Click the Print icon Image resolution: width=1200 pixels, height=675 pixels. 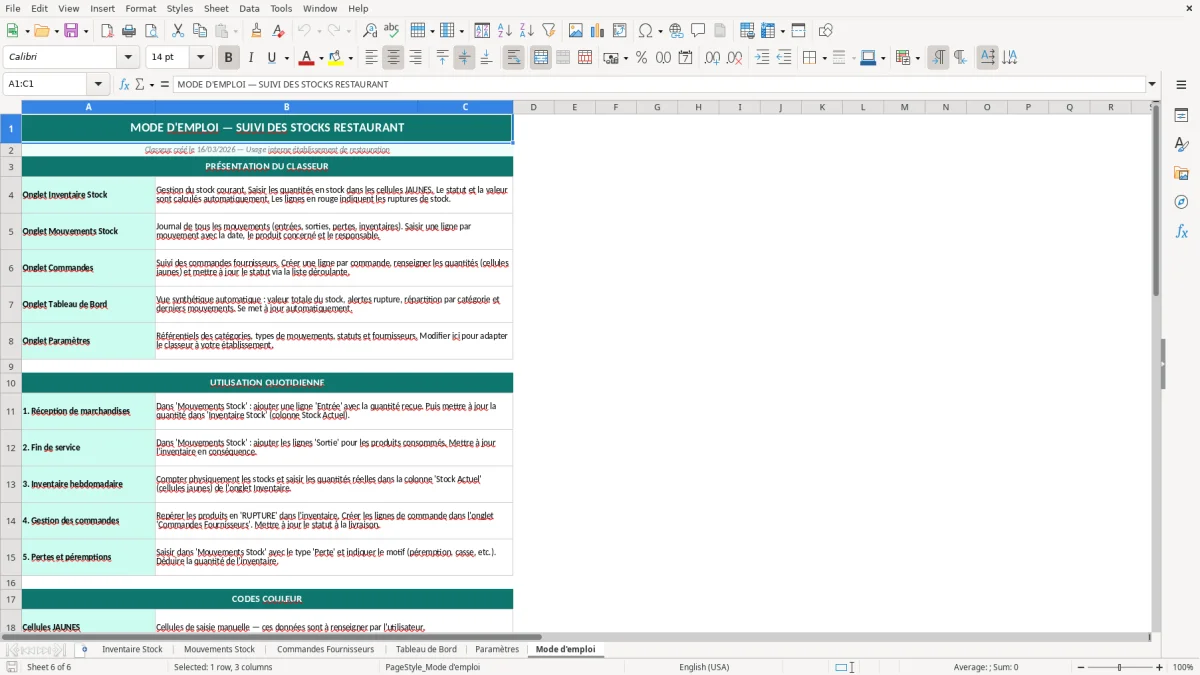click(129, 31)
